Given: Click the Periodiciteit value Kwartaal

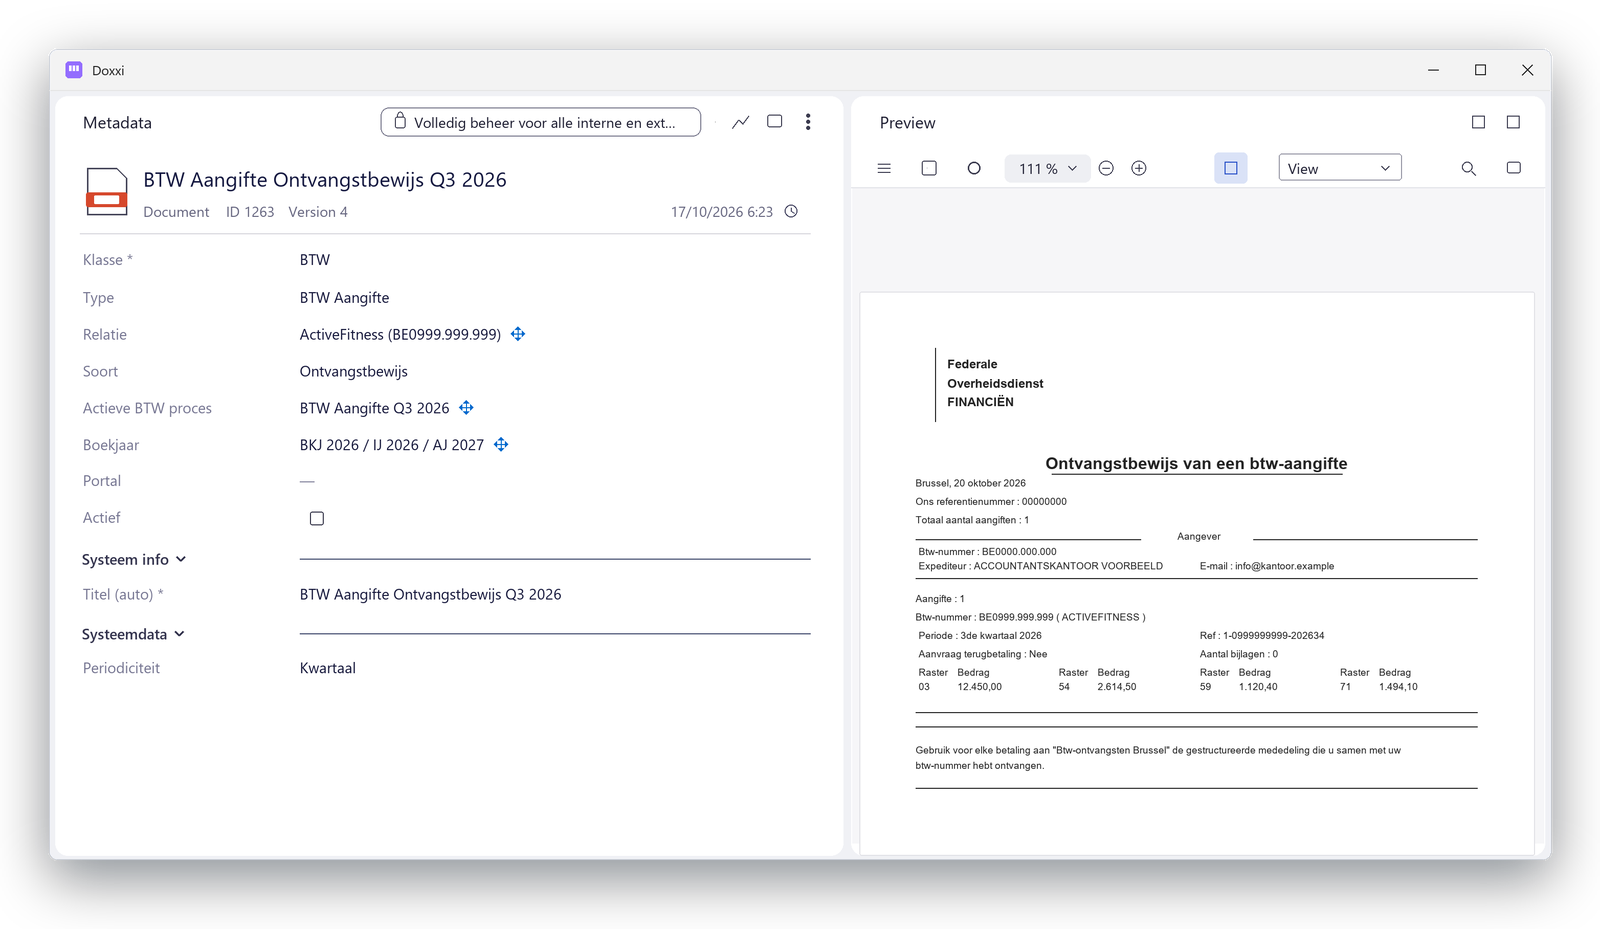Looking at the screenshot, I should click(x=328, y=668).
